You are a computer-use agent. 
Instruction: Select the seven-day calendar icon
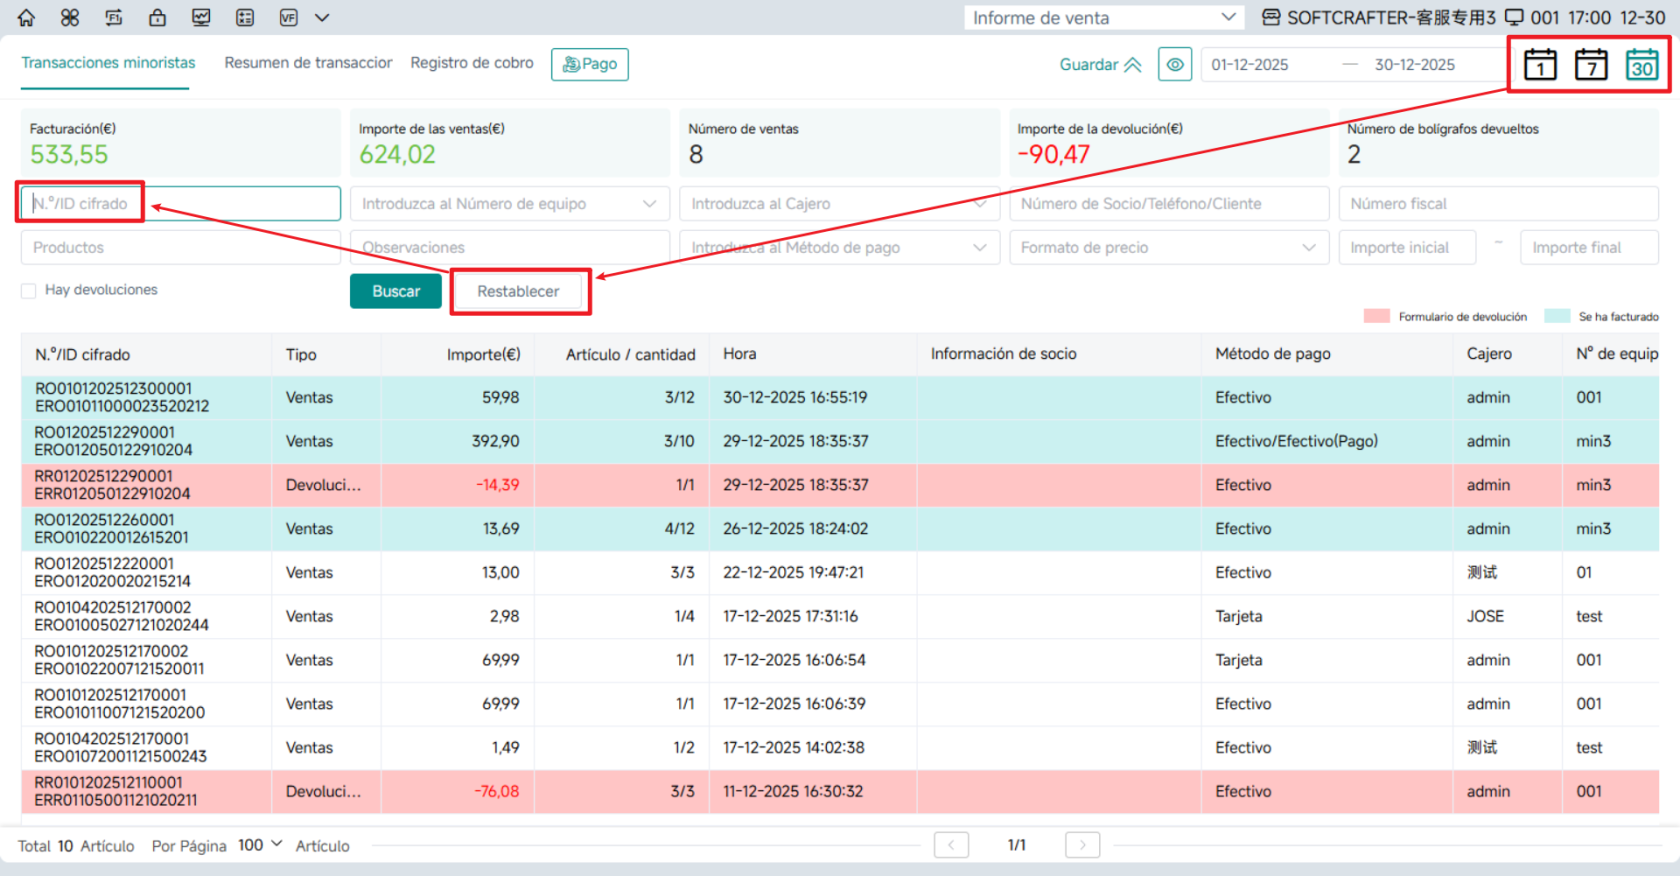pyautogui.click(x=1591, y=65)
